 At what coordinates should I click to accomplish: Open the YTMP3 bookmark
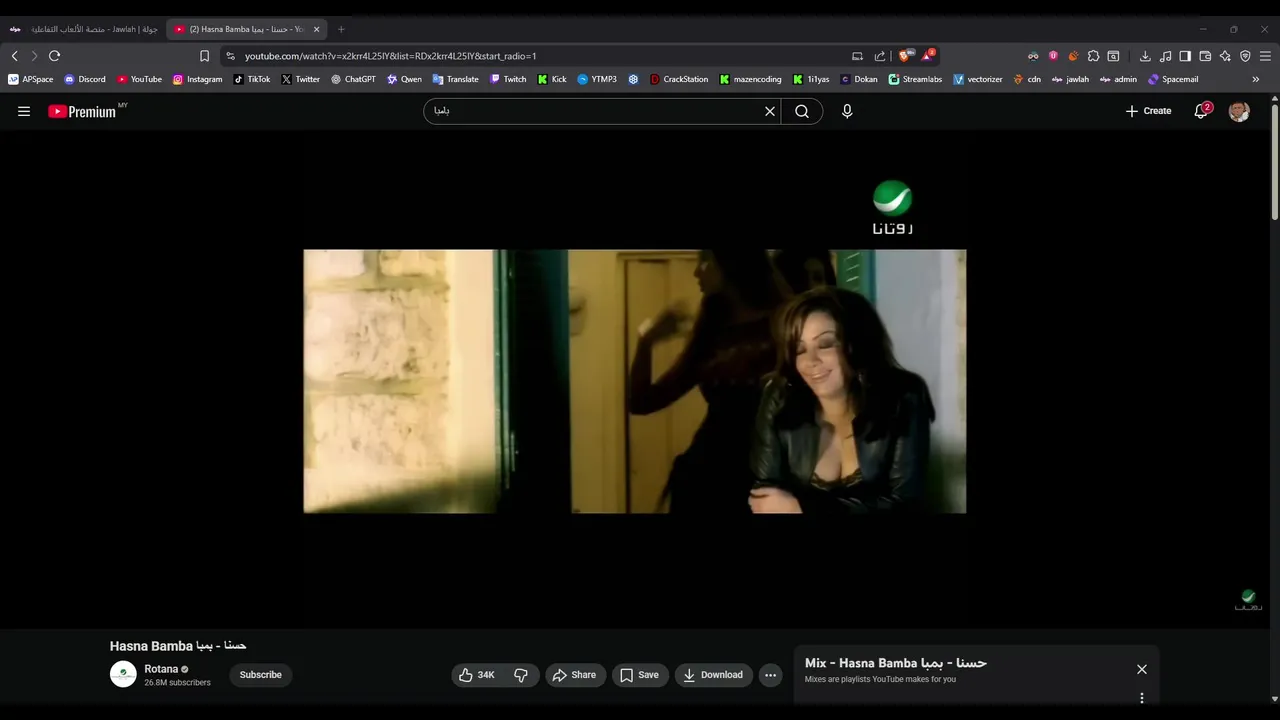point(597,79)
